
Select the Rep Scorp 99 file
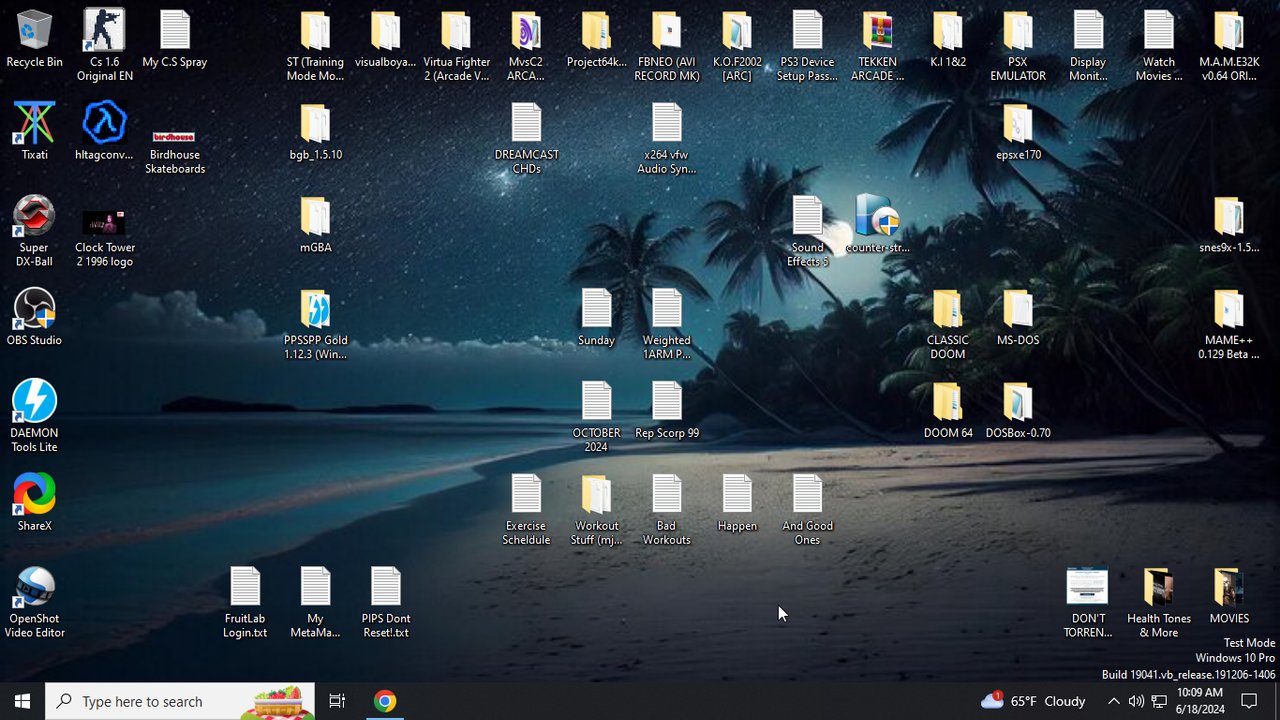pyautogui.click(x=667, y=410)
